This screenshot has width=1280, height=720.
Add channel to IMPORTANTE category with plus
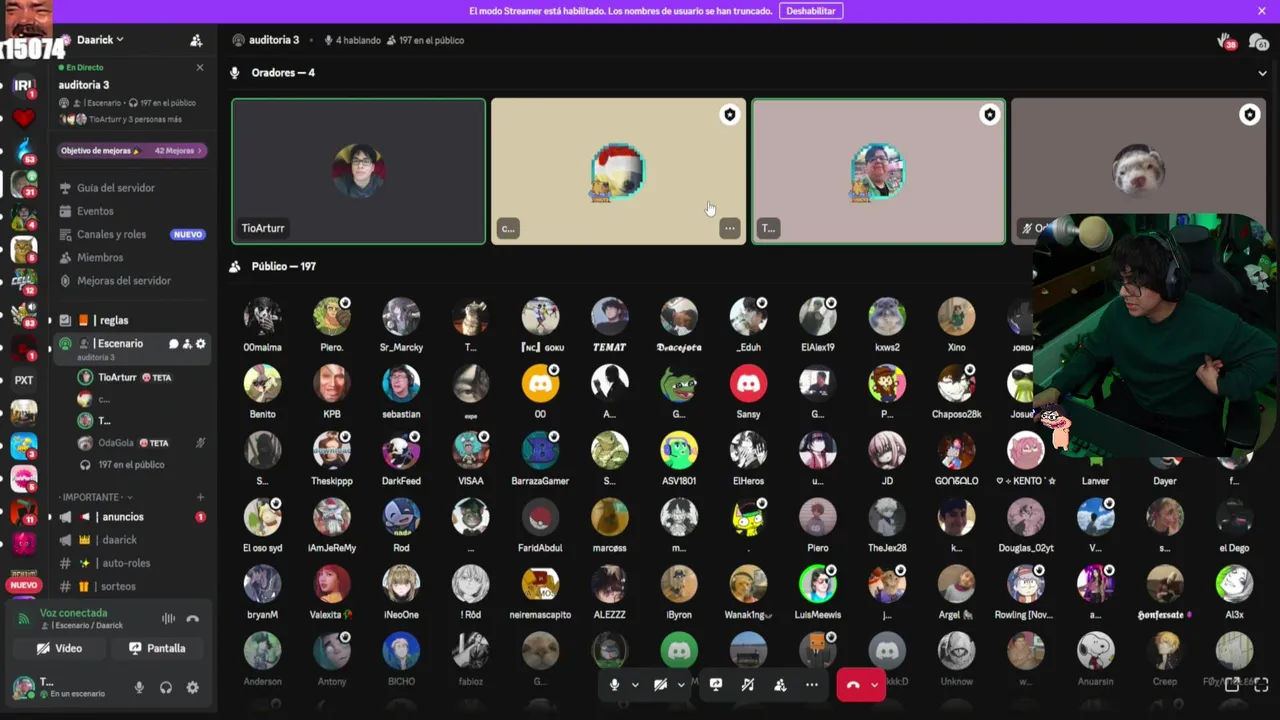[200, 497]
